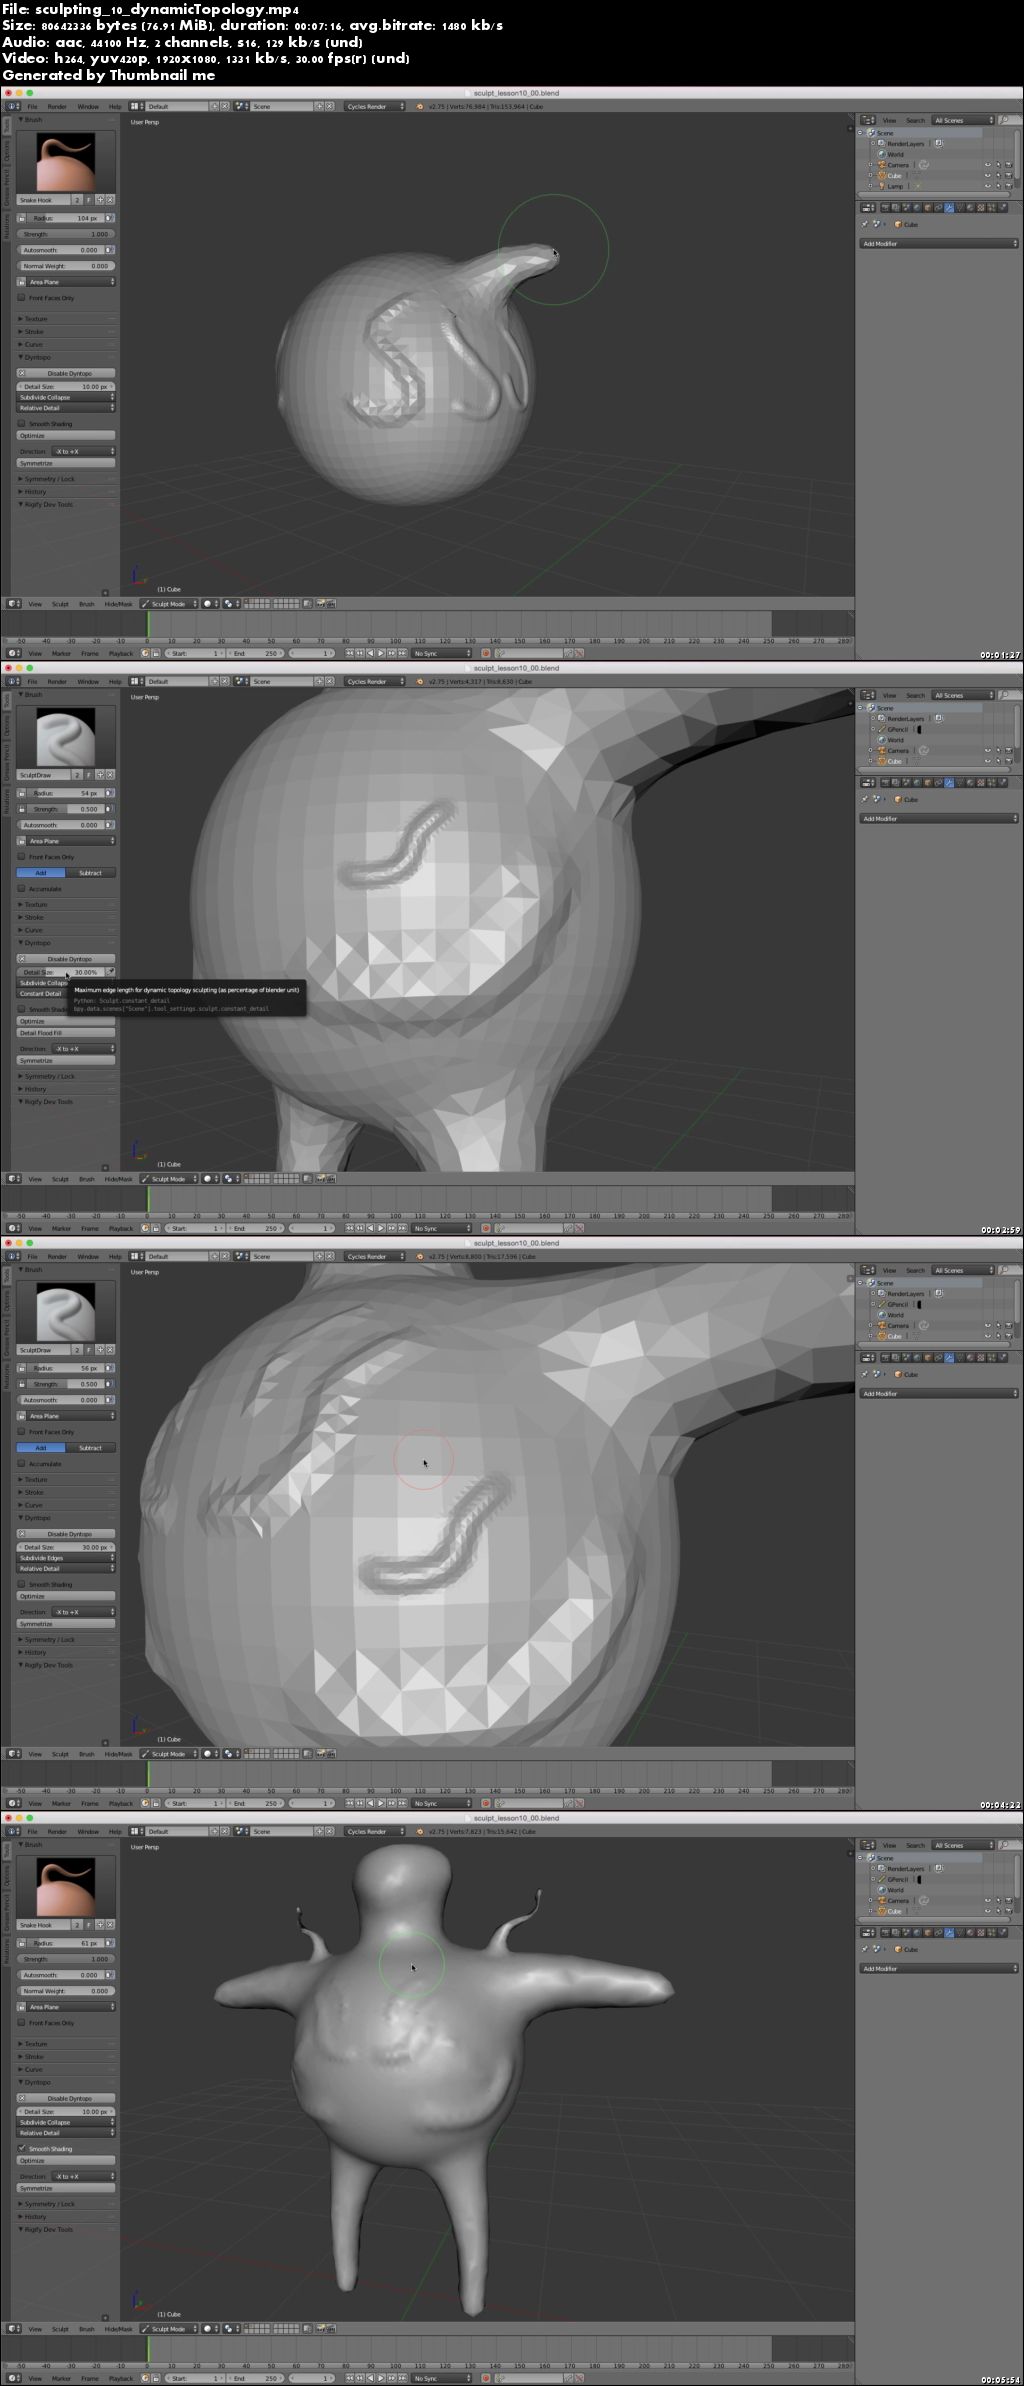Viewport: 1024px width, 2386px height.
Task: Click the Properties editor-type icon, 00:01:27 frame
Action: pyautogui.click(x=868, y=208)
